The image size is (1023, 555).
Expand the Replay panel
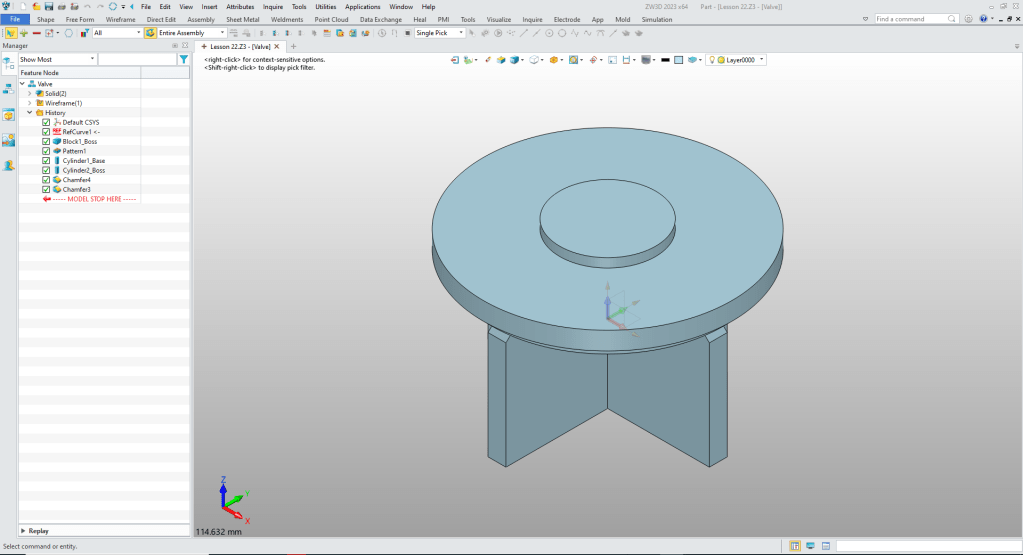(24, 531)
